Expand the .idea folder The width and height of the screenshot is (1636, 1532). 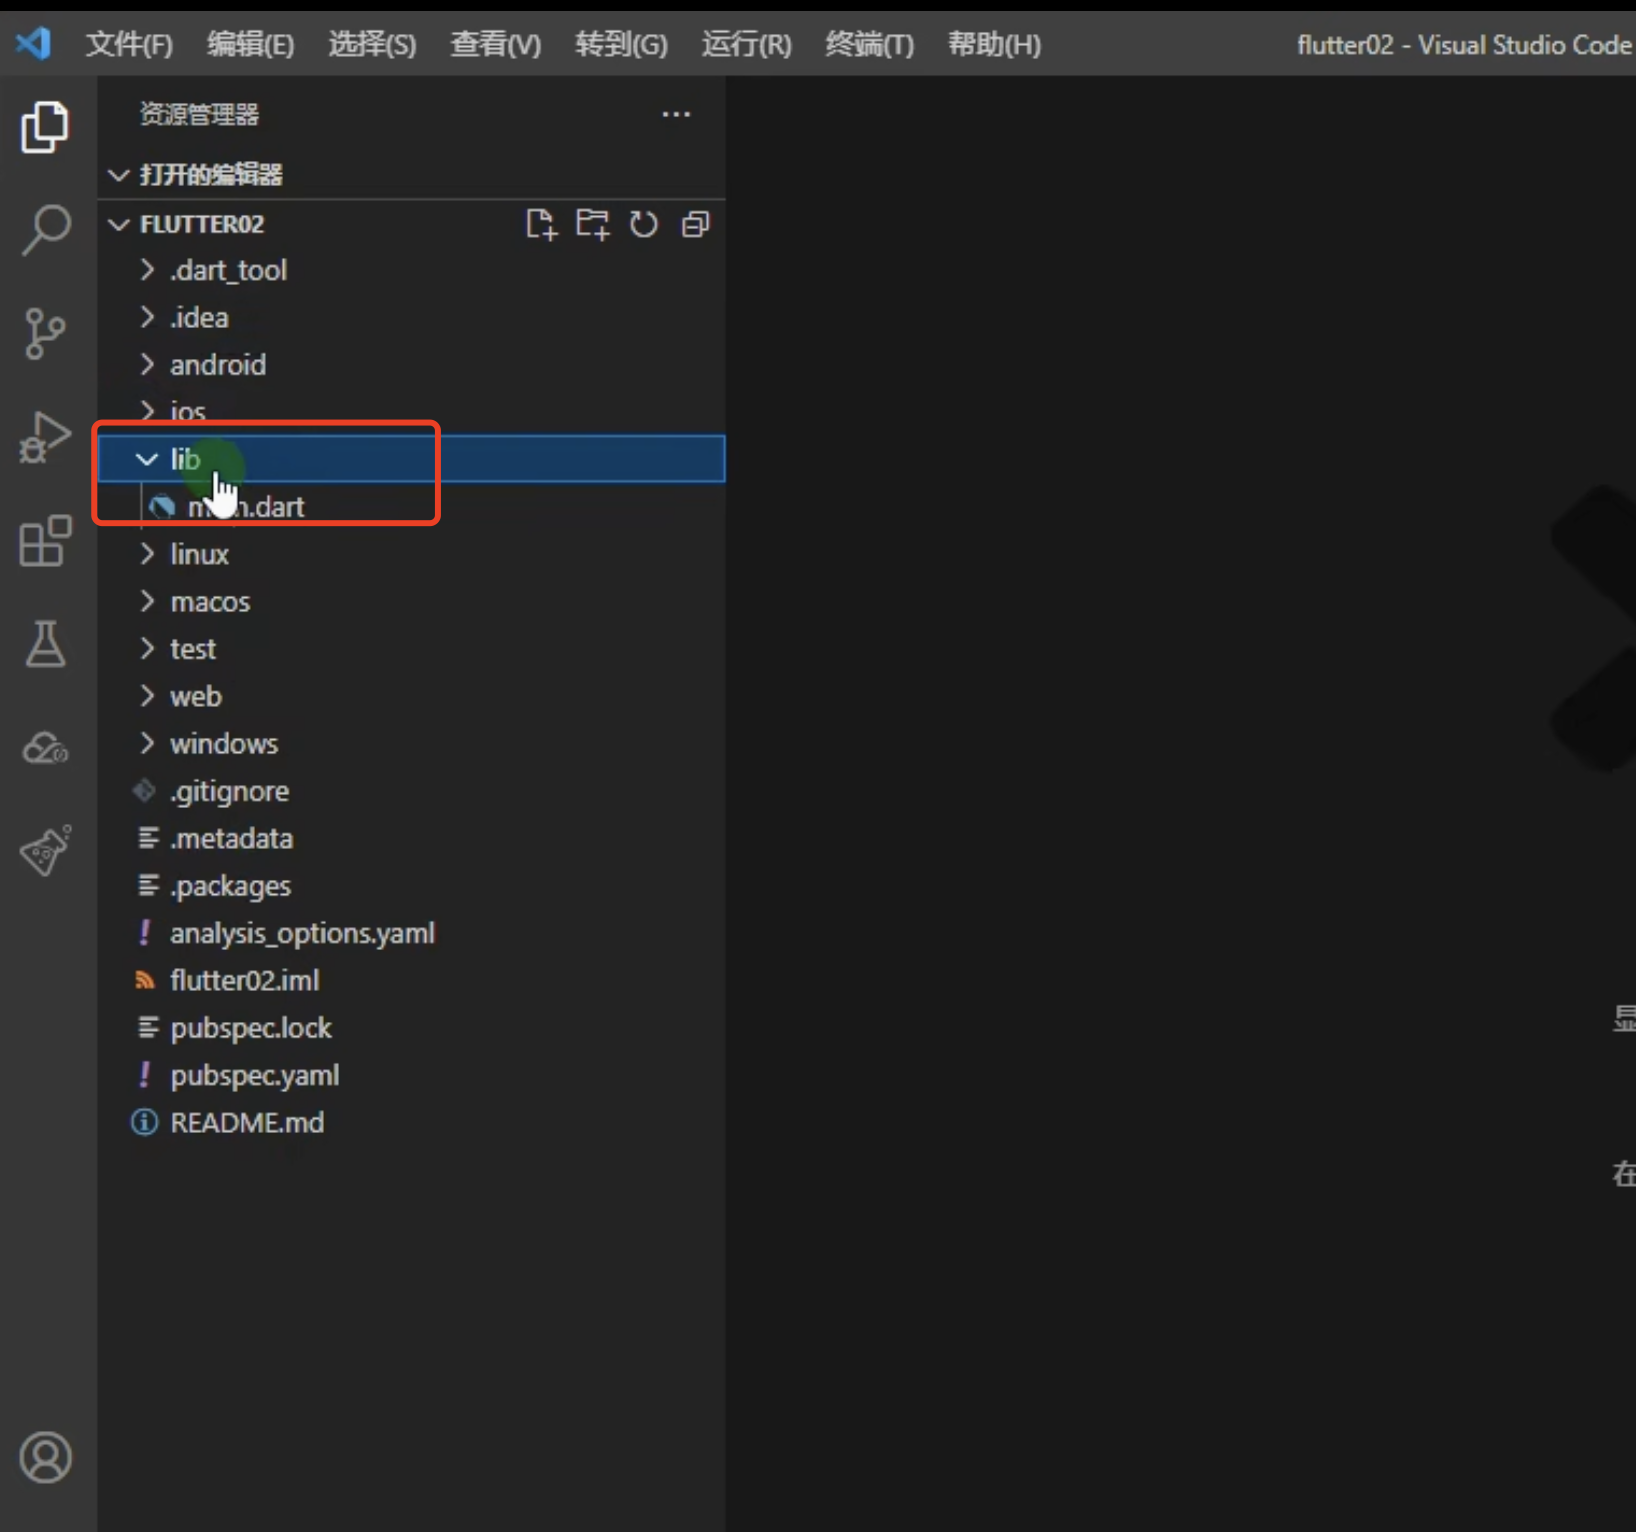coord(411,317)
